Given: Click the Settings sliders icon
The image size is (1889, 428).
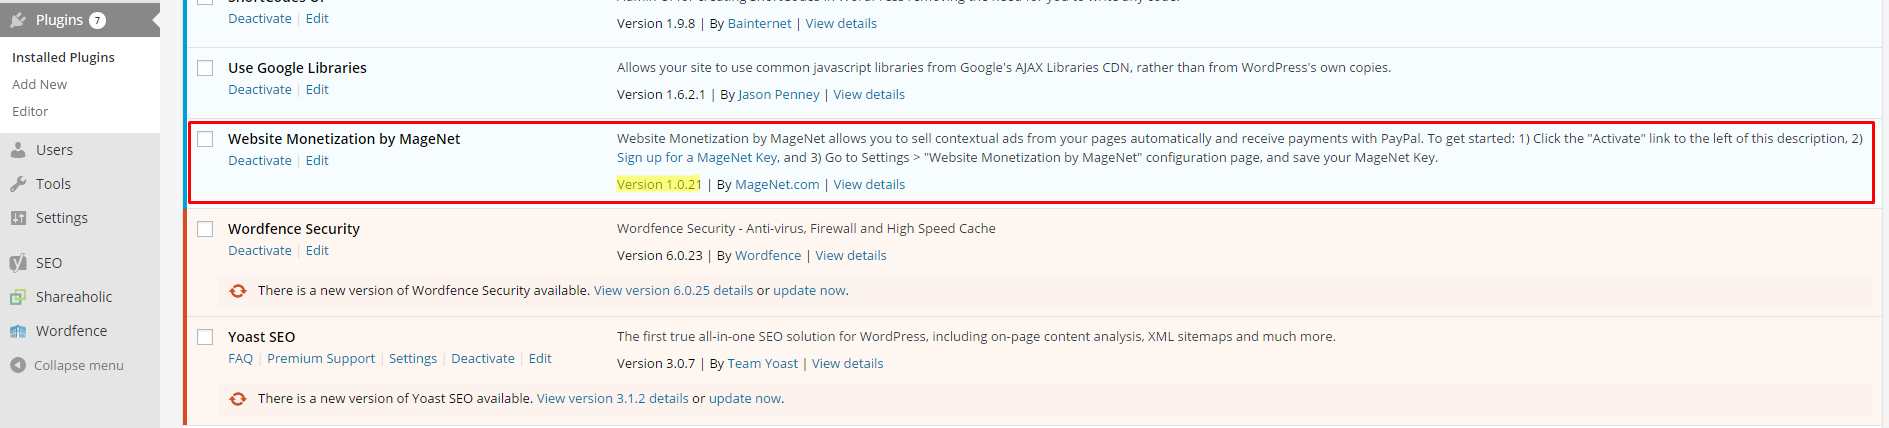Looking at the screenshot, I should tap(18, 218).
